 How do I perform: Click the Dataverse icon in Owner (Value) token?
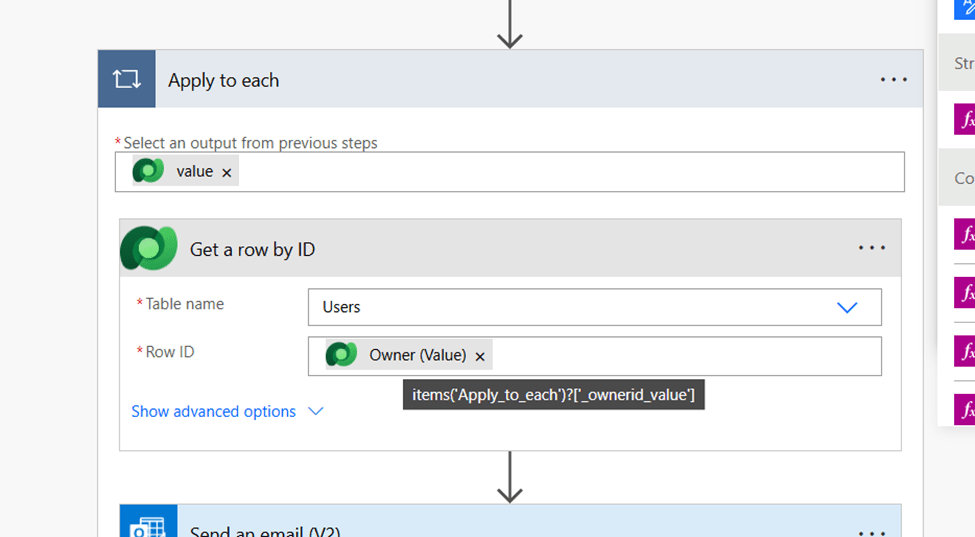[342, 355]
